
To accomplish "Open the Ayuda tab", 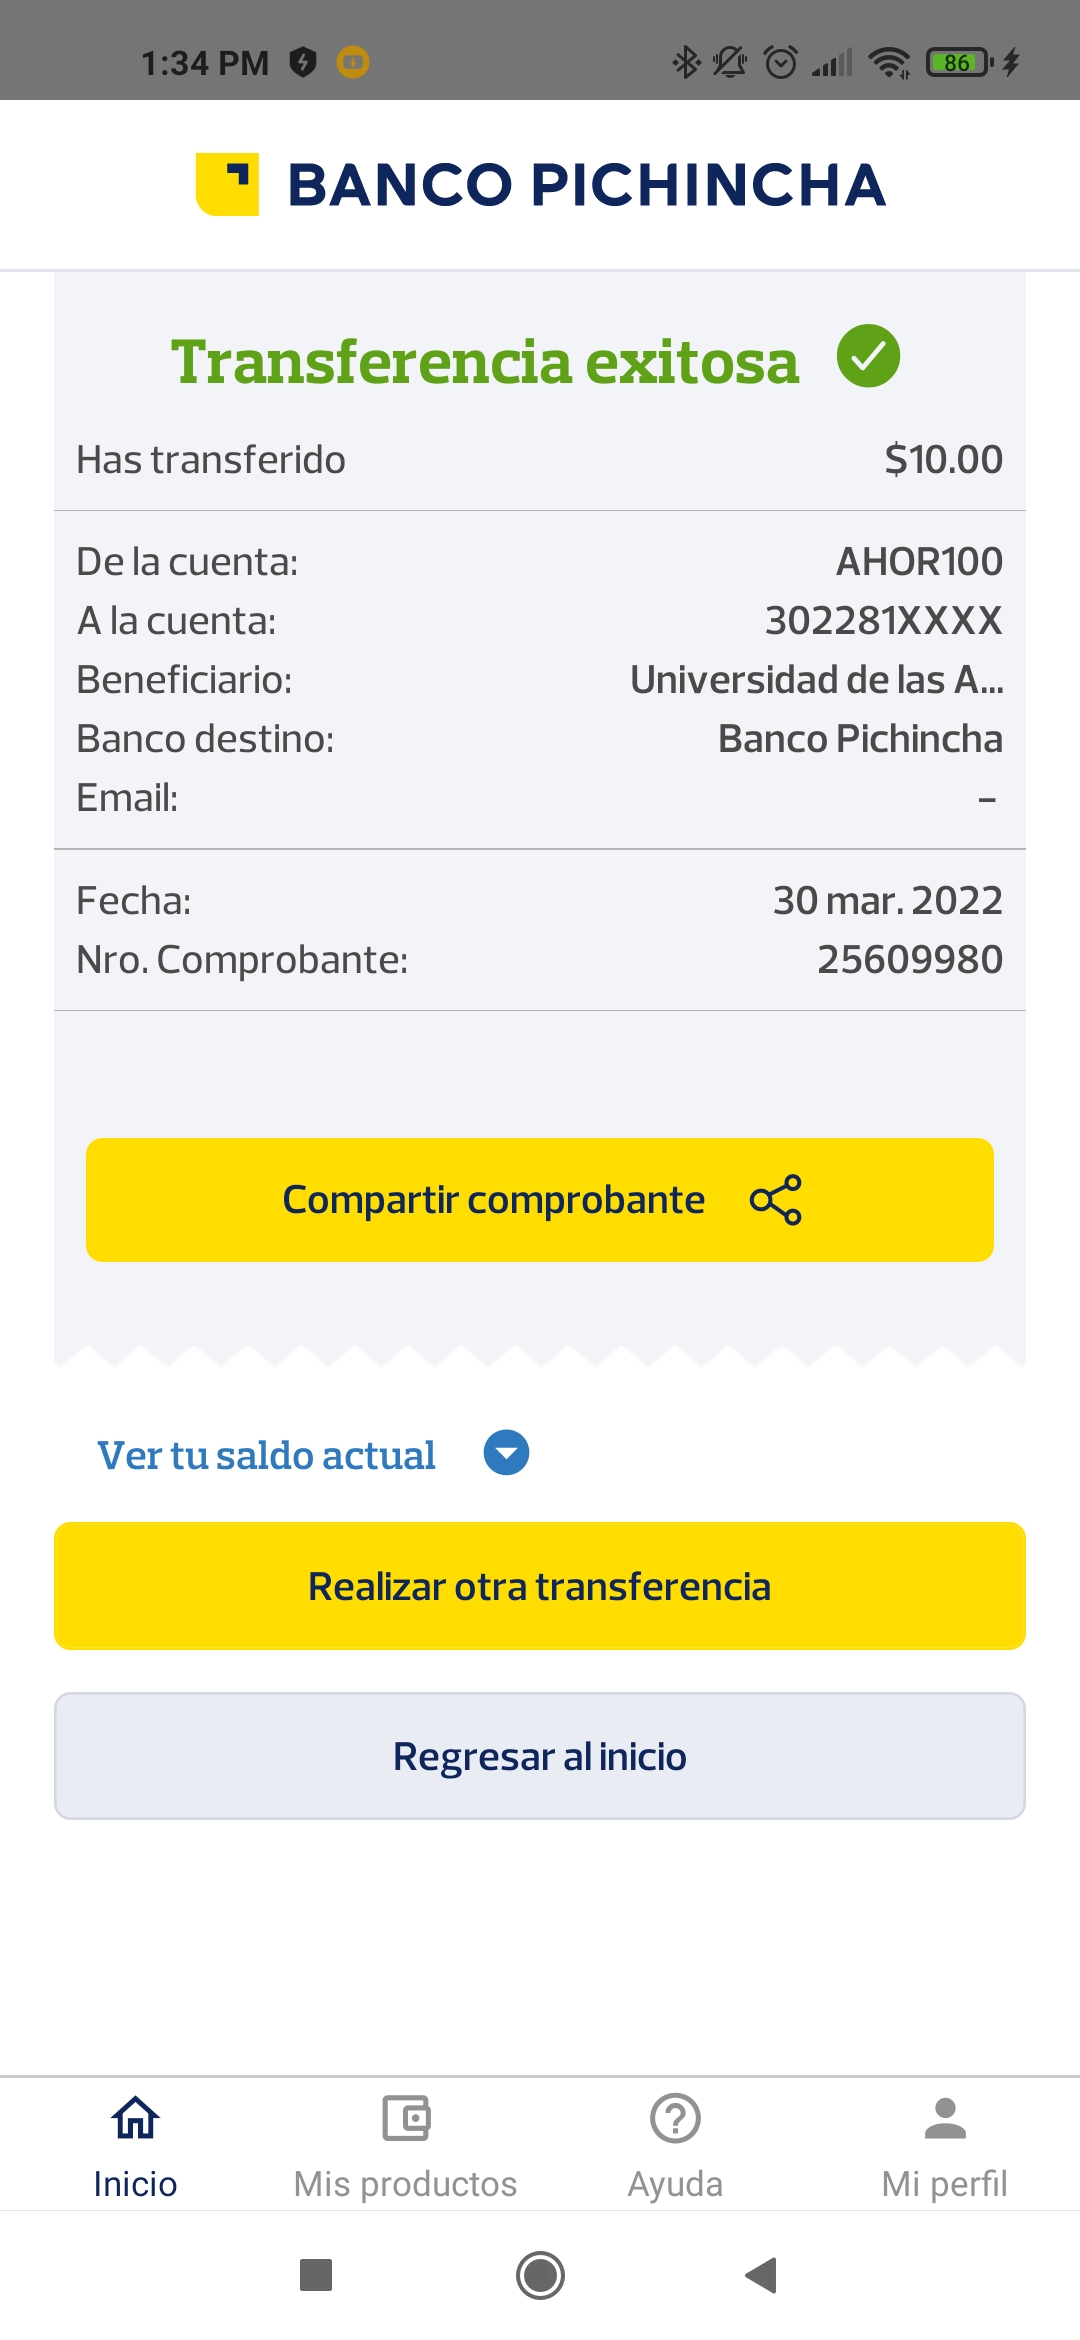I will (675, 2184).
